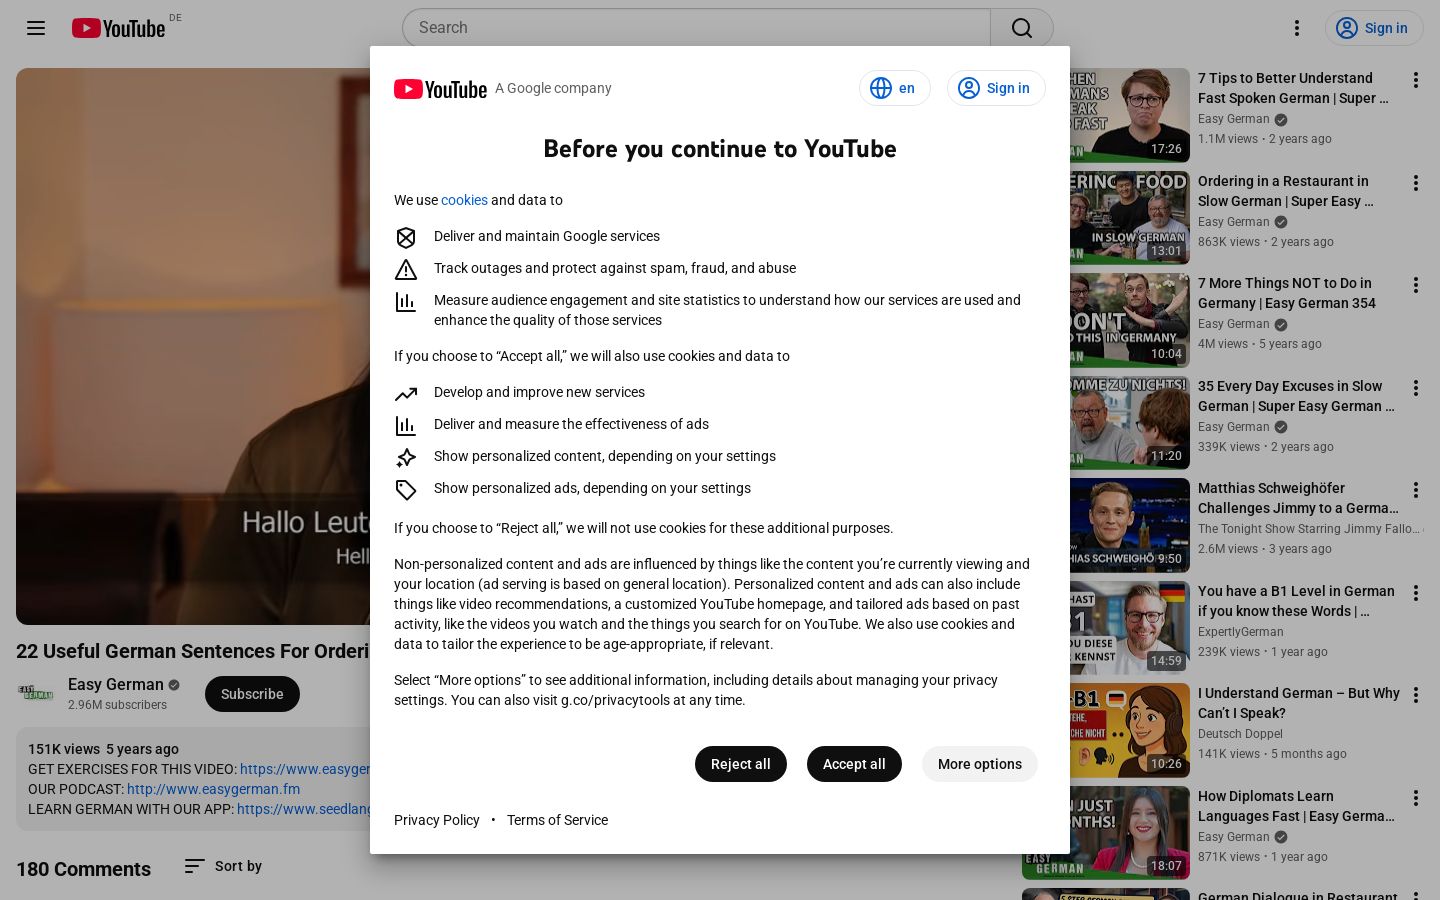Screen dimensions: 1440x900
Task: Click the search magnifier button
Action: coord(1022,28)
